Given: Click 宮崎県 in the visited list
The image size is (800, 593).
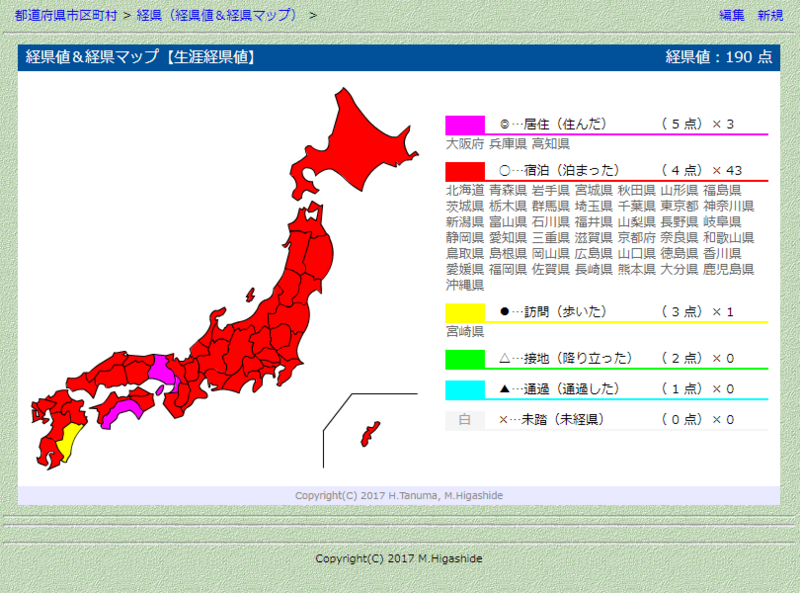Looking at the screenshot, I should 465,332.
